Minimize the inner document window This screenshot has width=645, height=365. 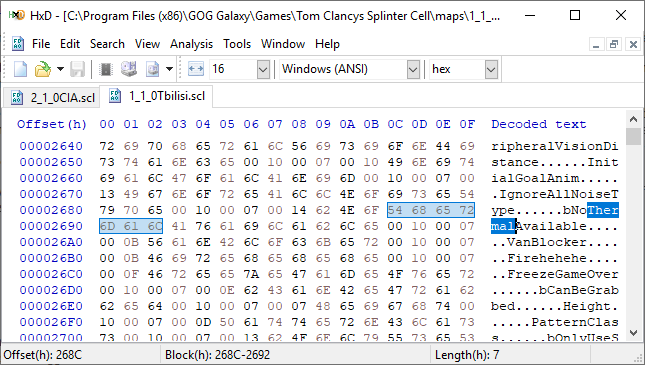click(x=596, y=44)
